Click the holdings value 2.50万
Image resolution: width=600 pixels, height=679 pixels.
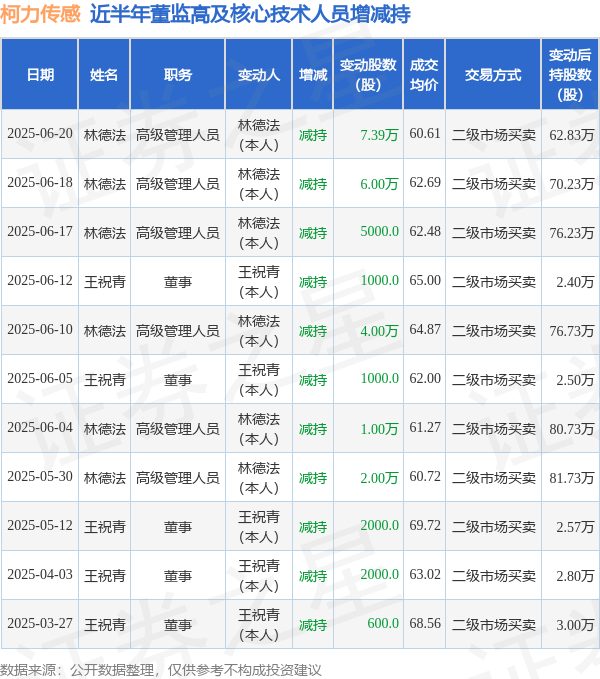(x=575, y=379)
